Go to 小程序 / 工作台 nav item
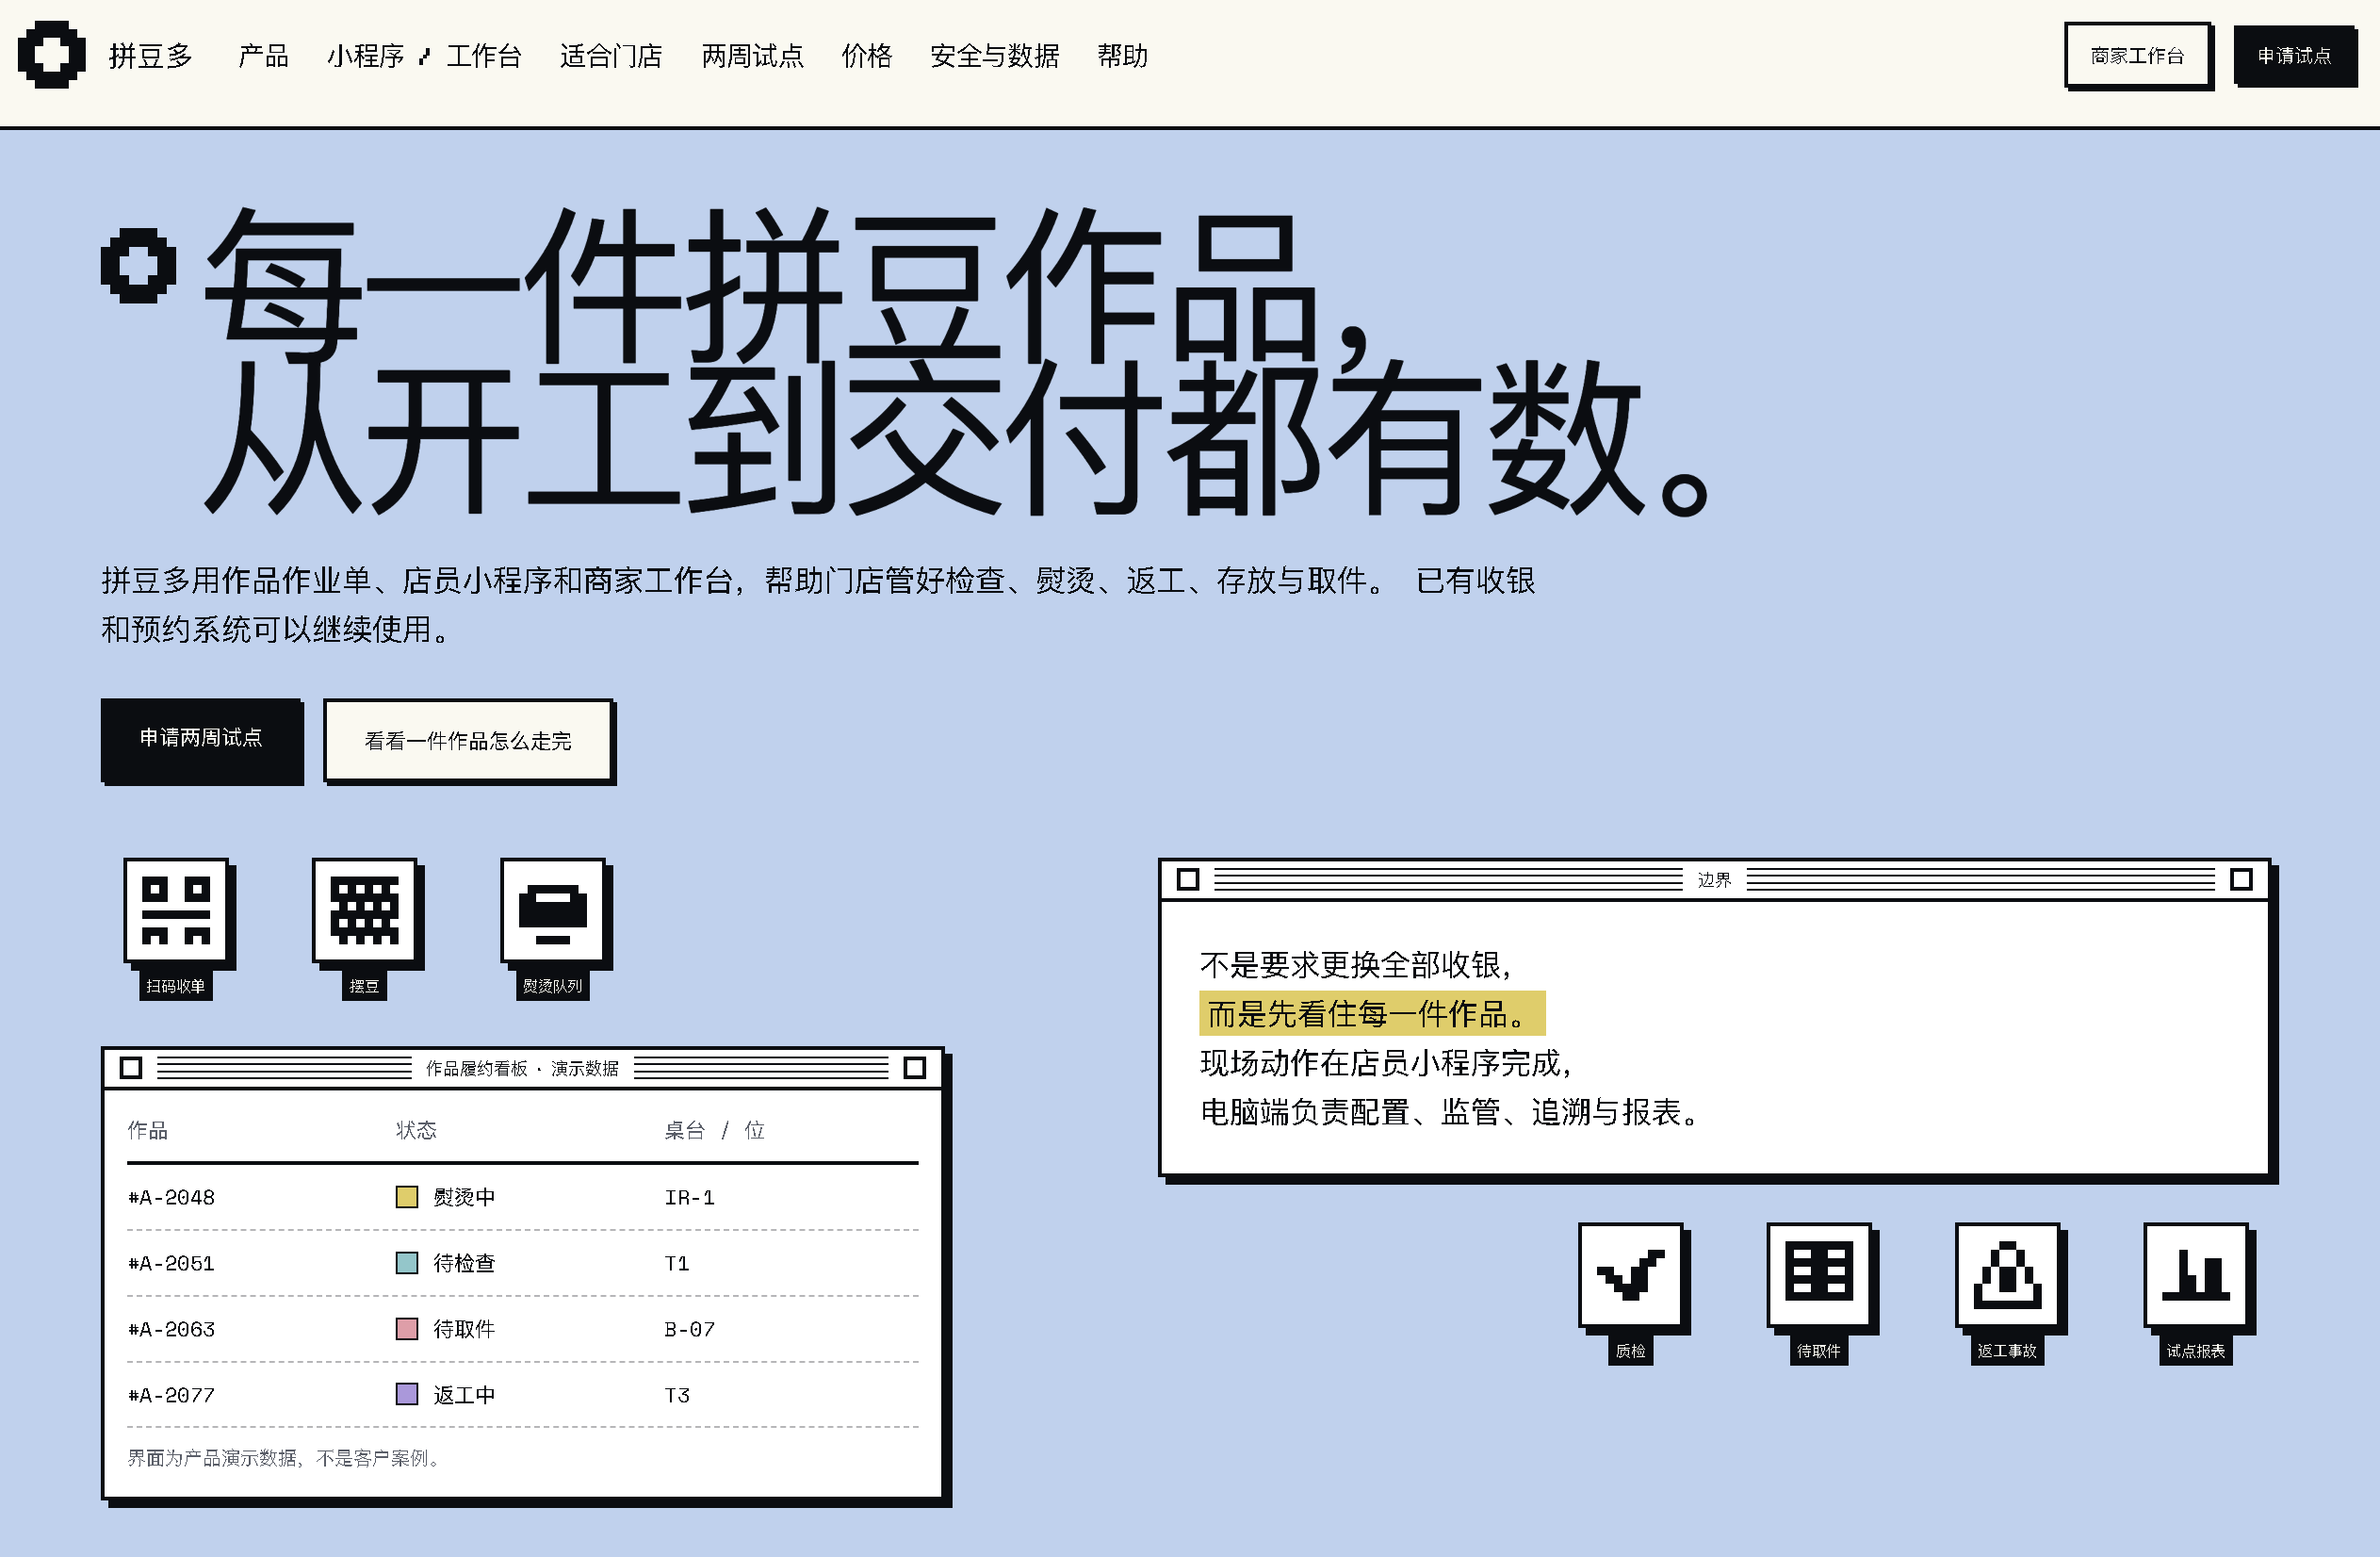The width and height of the screenshot is (2380, 1557). (424, 56)
